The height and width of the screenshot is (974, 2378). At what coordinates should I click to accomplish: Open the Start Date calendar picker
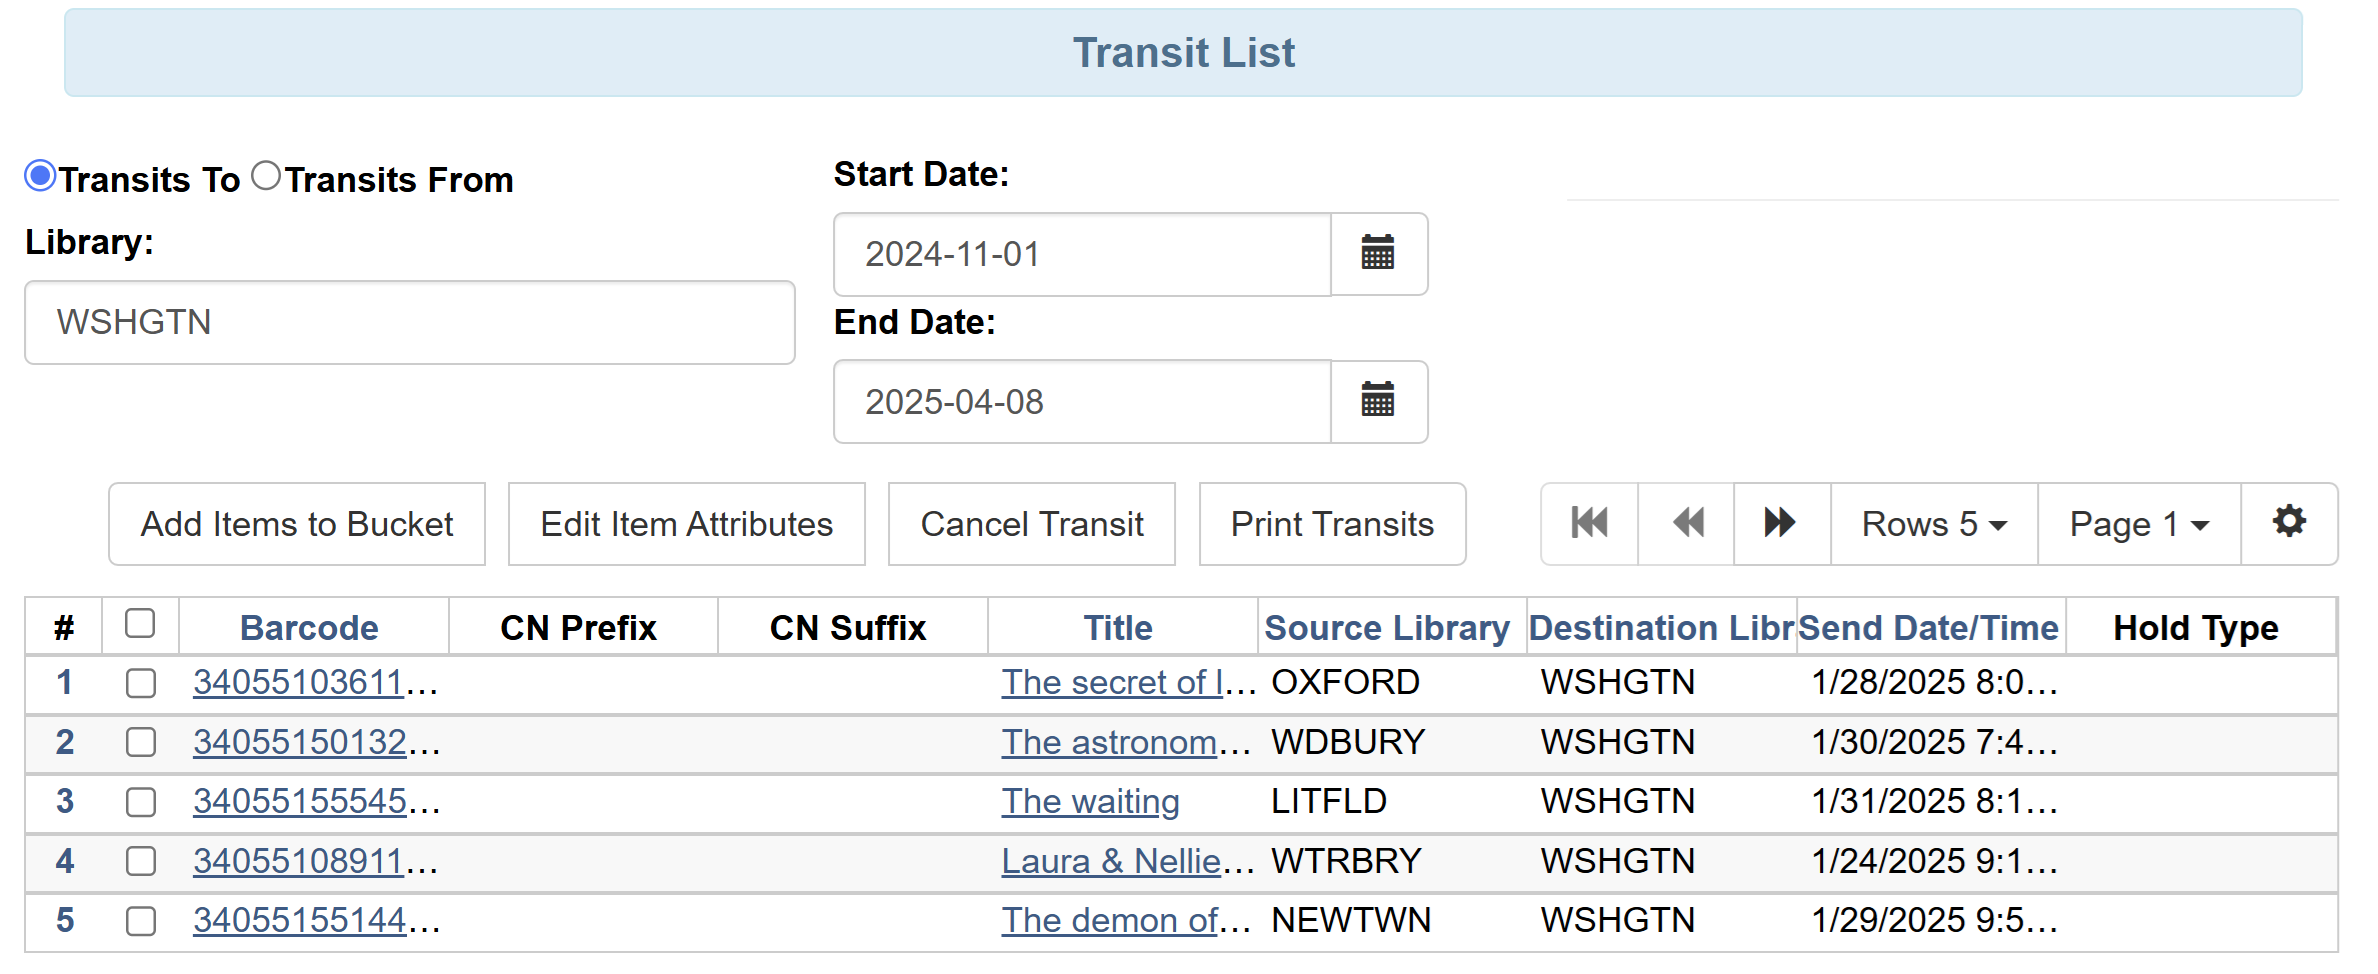click(x=1378, y=254)
